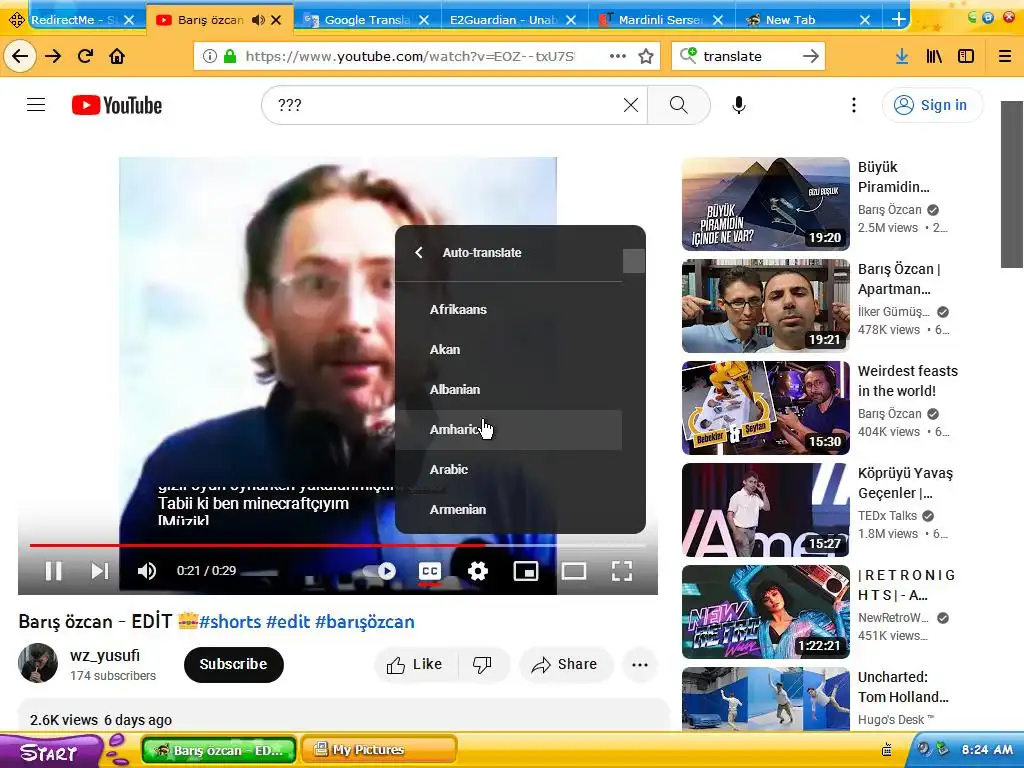The width and height of the screenshot is (1024, 768).
Task: Open Köprüyü Yavaş Geçenler thumbnail
Action: point(765,510)
